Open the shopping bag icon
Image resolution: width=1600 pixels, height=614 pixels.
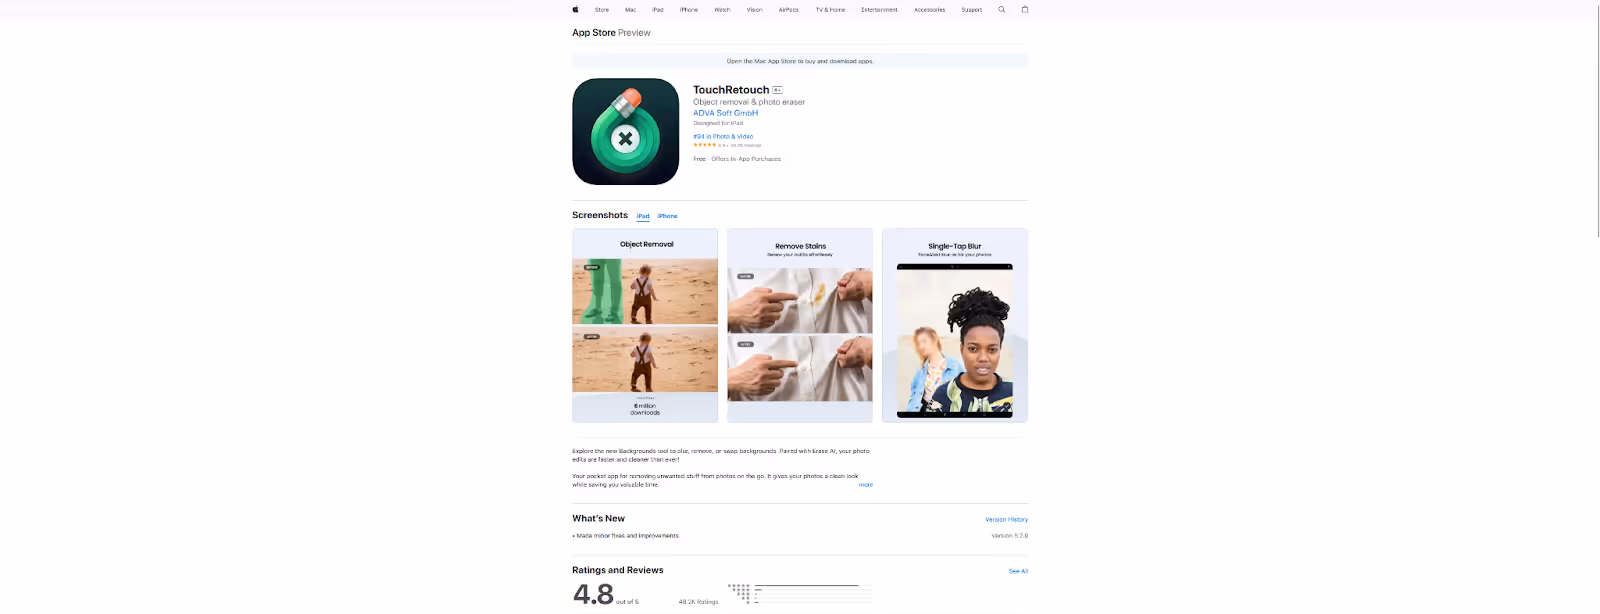coord(1024,9)
